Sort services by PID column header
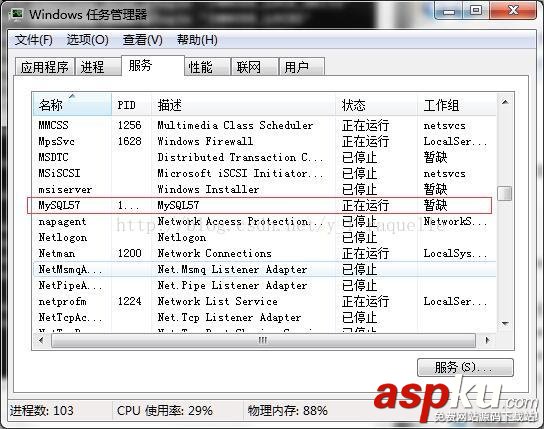 131,104
